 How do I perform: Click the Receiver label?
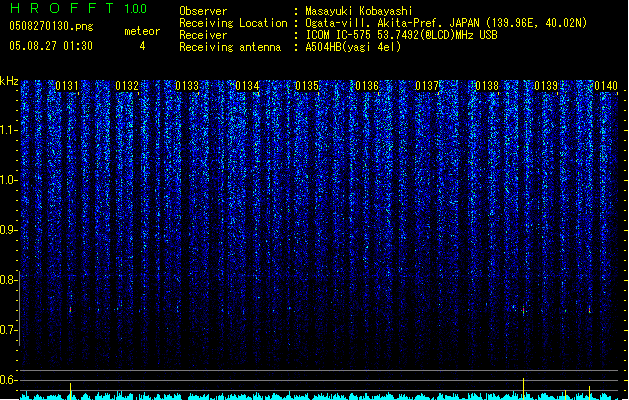203,35
